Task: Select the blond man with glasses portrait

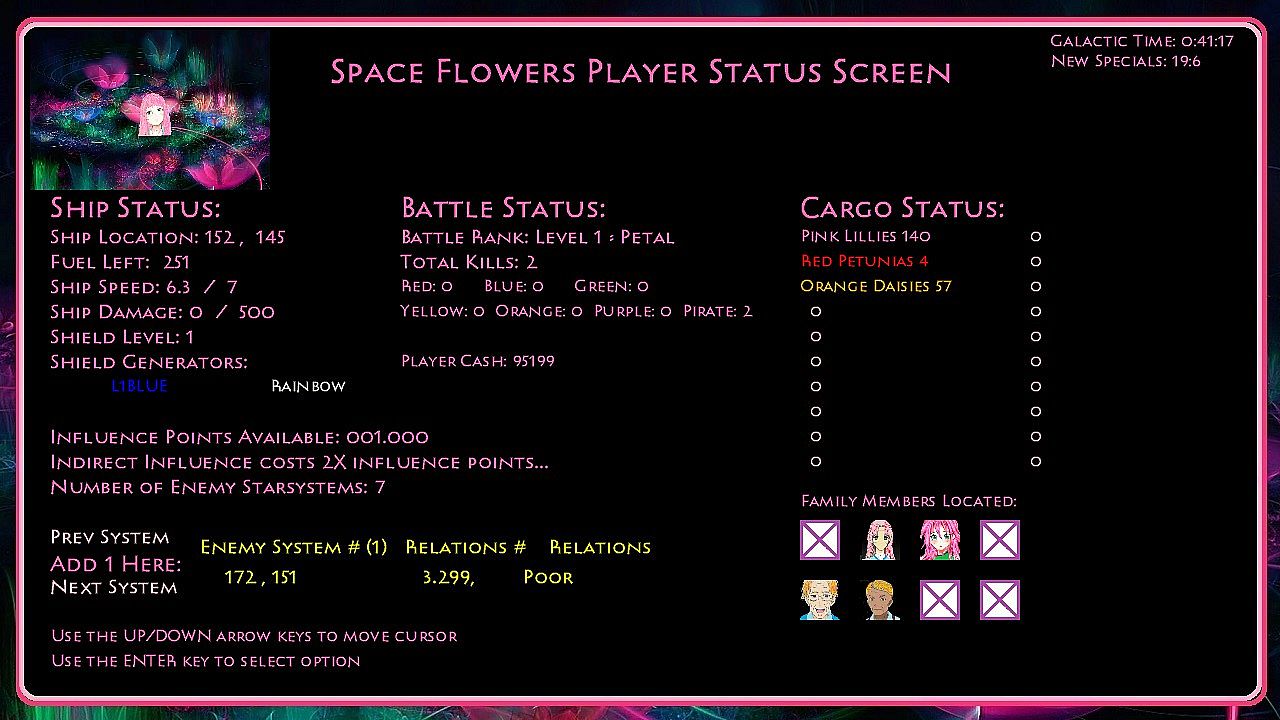Action: pyautogui.click(x=820, y=600)
